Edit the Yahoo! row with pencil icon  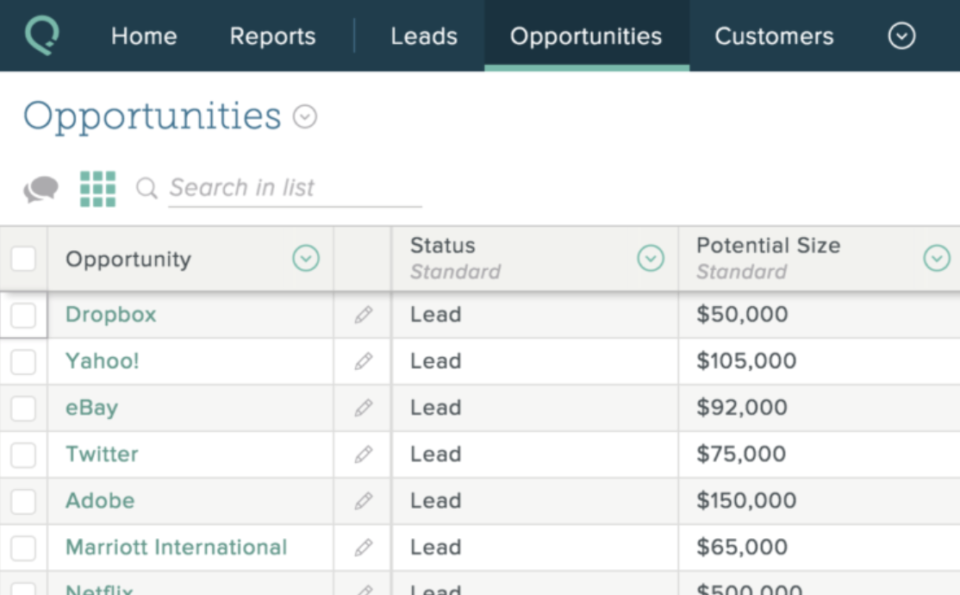363,361
